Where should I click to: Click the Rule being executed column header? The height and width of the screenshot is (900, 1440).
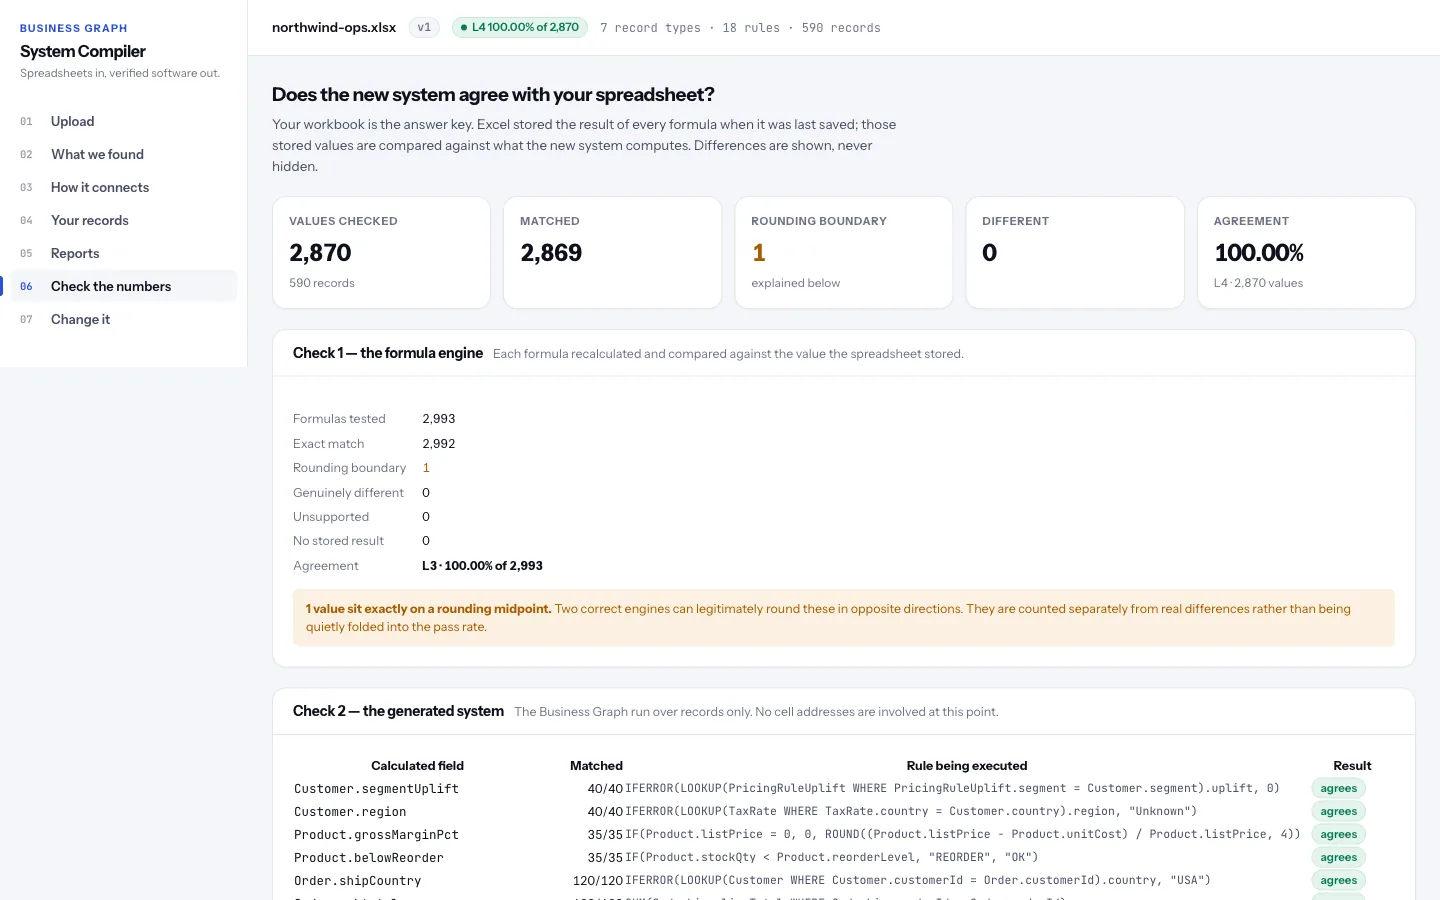click(967, 766)
